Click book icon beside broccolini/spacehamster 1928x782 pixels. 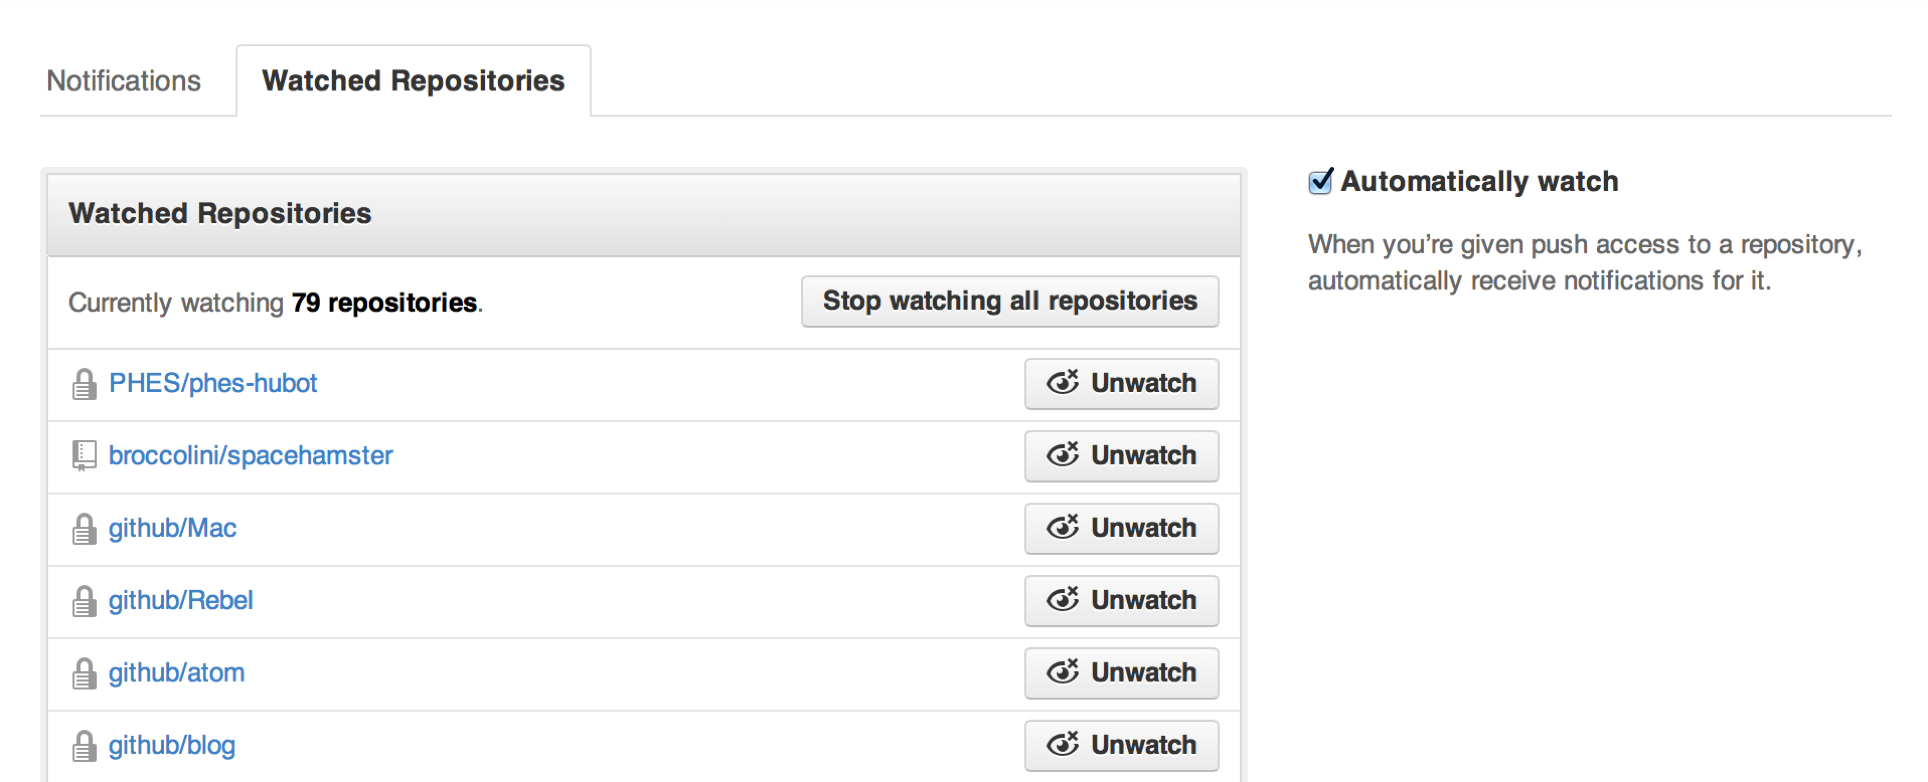[84, 456]
